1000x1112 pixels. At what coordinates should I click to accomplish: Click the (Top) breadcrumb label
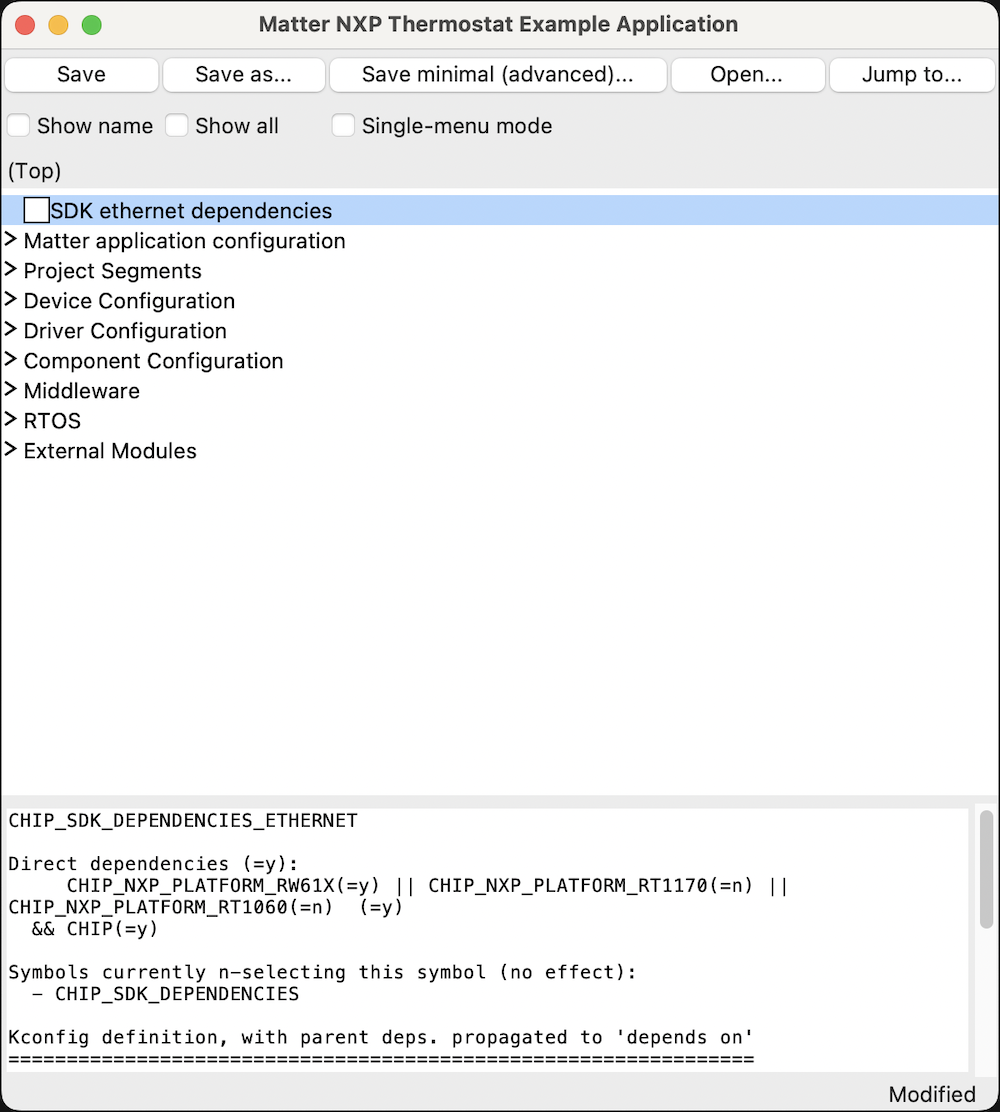point(33,171)
